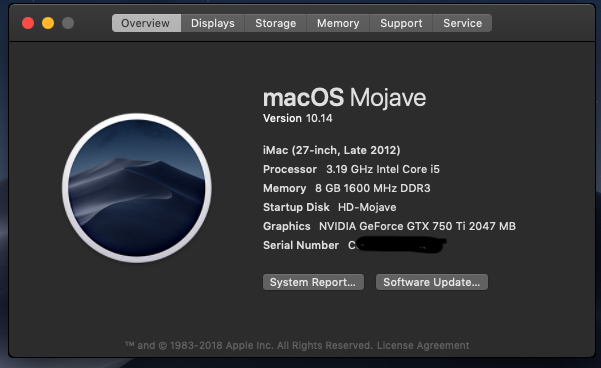This screenshot has height=368, width=601.
Task: Click the Serial Number label
Action: (x=301, y=245)
